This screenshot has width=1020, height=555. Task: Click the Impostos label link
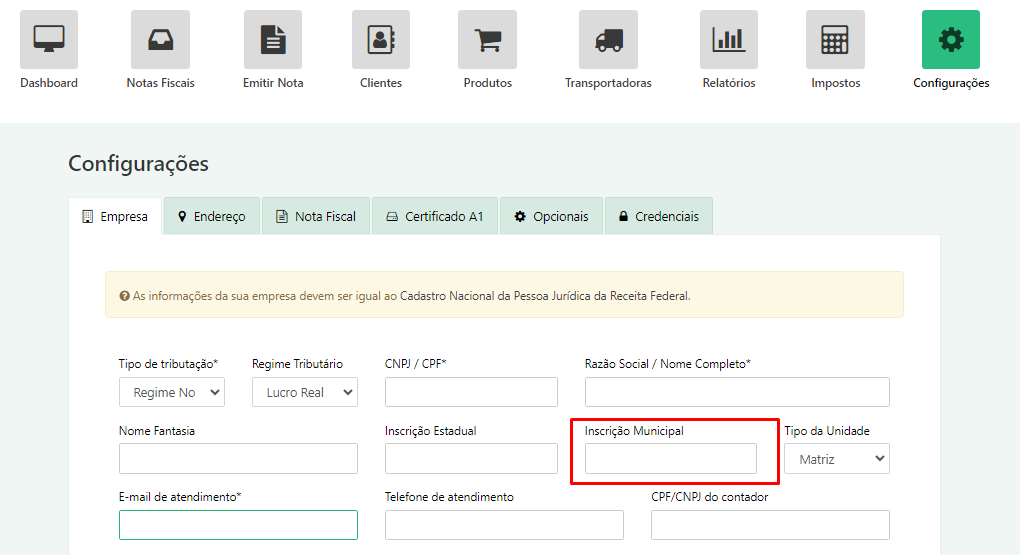[x=835, y=83]
